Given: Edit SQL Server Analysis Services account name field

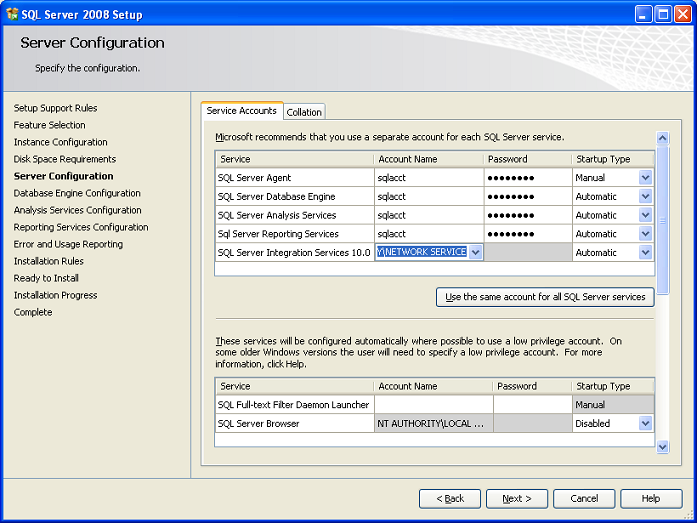Looking at the screenshot, I should pos(429,215).
